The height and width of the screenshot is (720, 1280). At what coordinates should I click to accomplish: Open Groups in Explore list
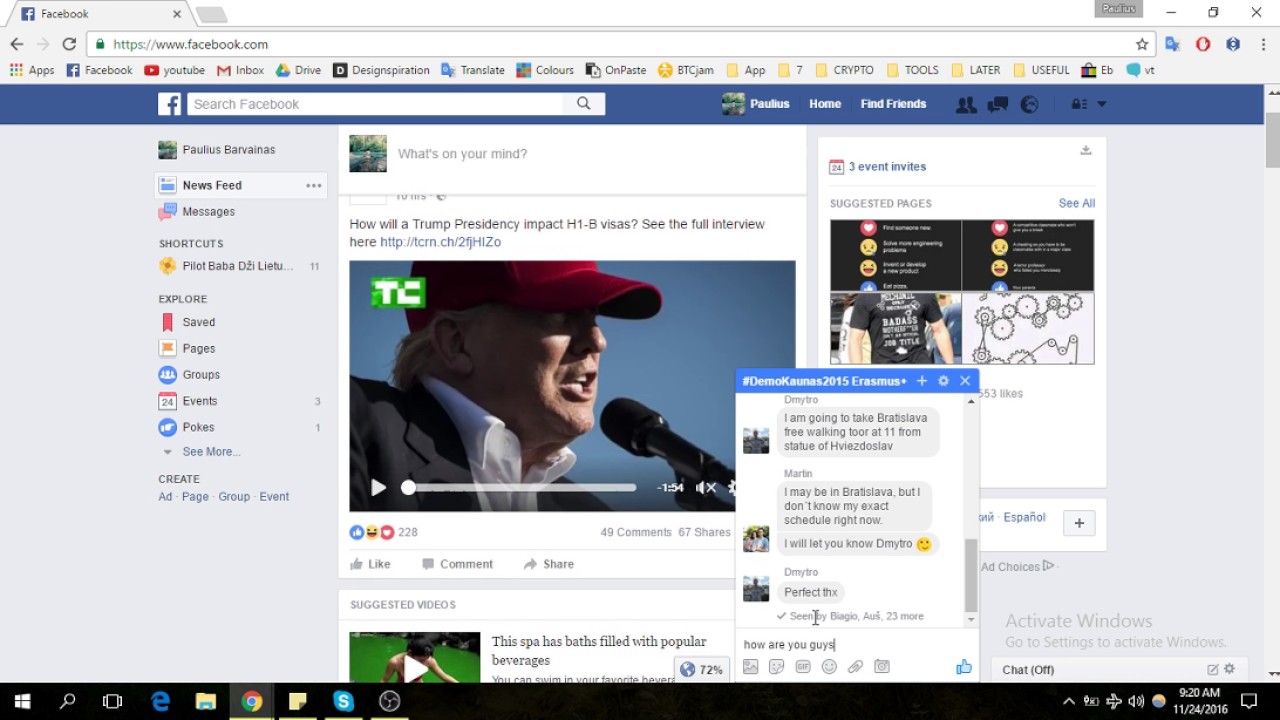pyautogui.click(x=201, y=374)
